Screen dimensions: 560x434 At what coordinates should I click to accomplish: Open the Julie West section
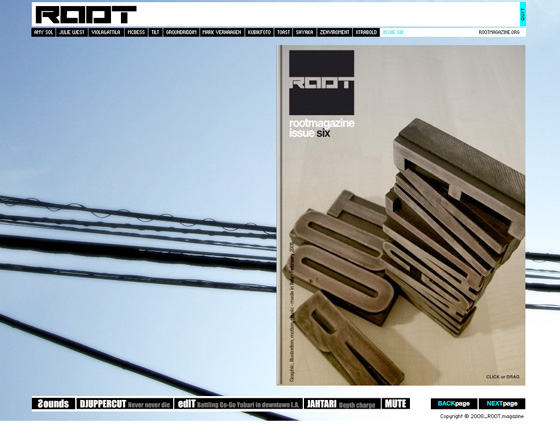[x=72, y=32]
